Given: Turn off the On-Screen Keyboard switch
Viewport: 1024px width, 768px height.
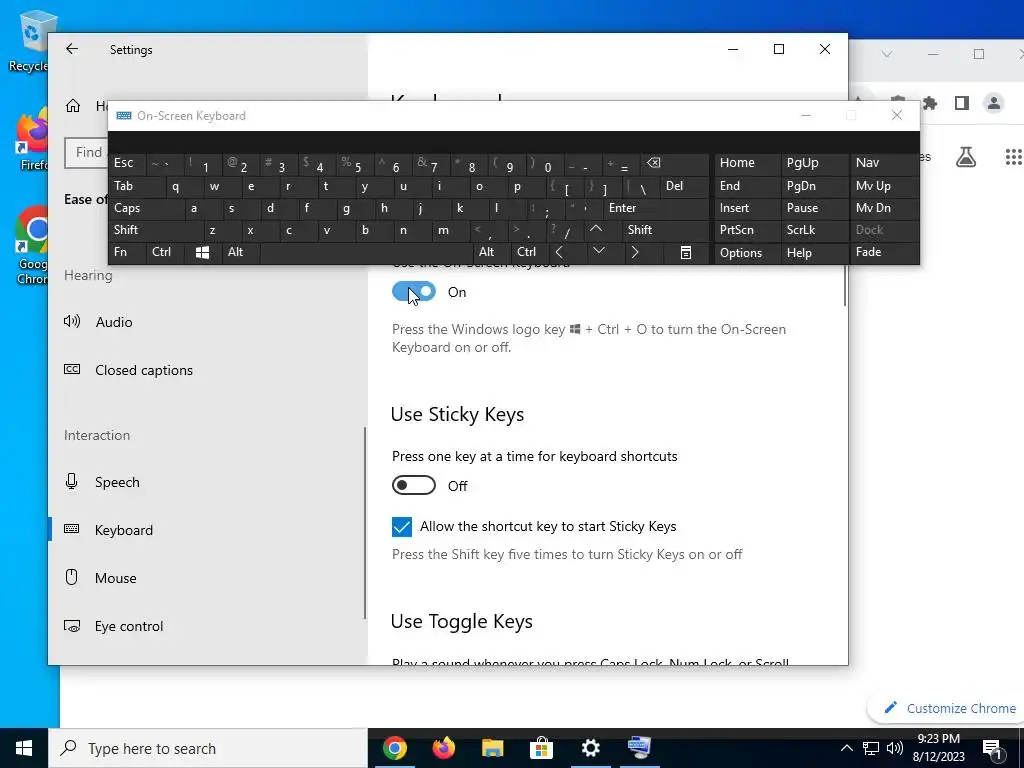Looking at the screenshot, I should (413, 292).
